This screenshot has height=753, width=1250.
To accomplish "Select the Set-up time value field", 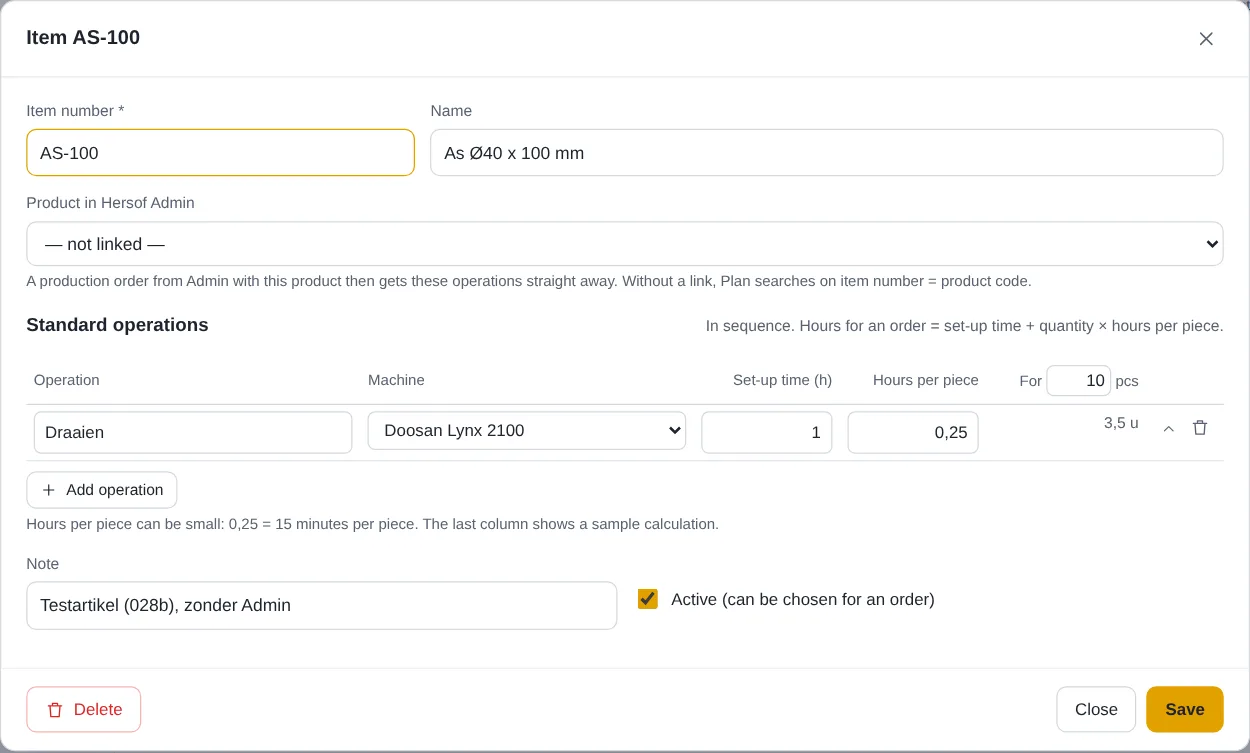I will click(767, 433).
